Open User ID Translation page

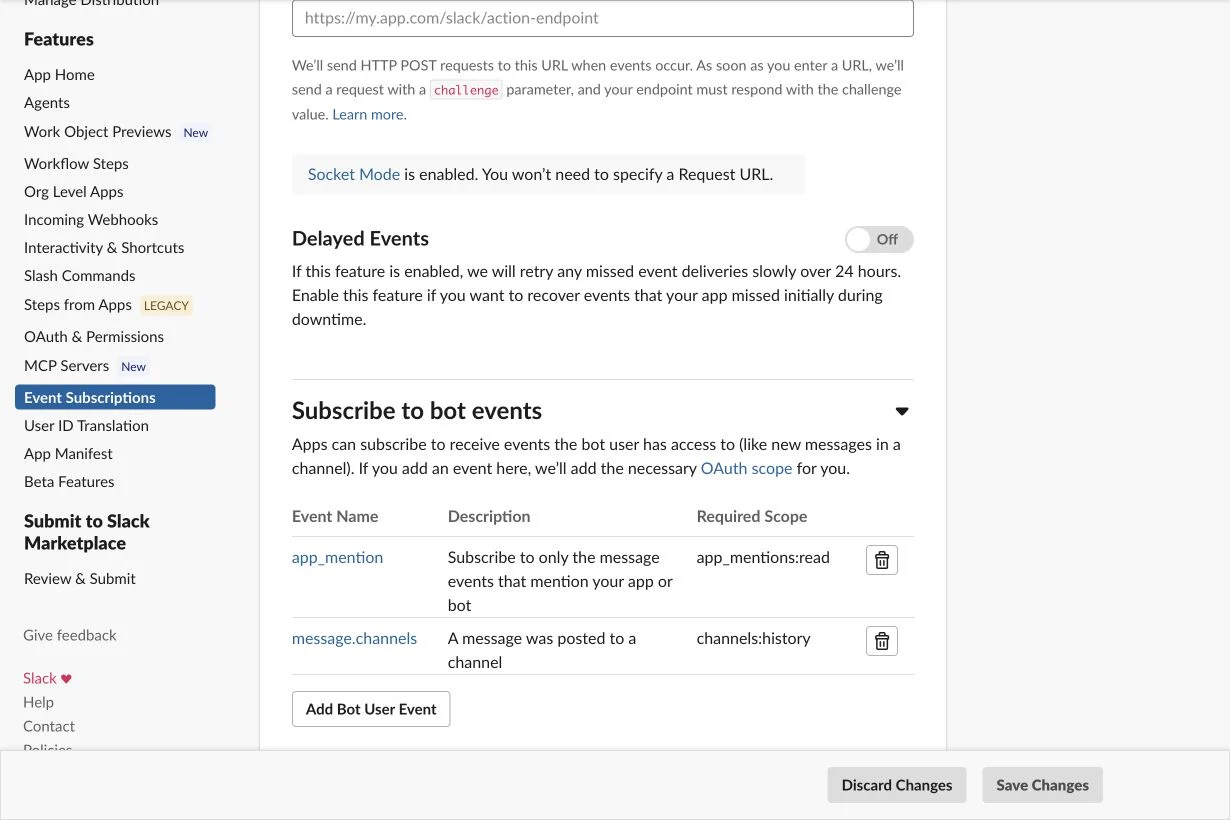pos(86,426)
